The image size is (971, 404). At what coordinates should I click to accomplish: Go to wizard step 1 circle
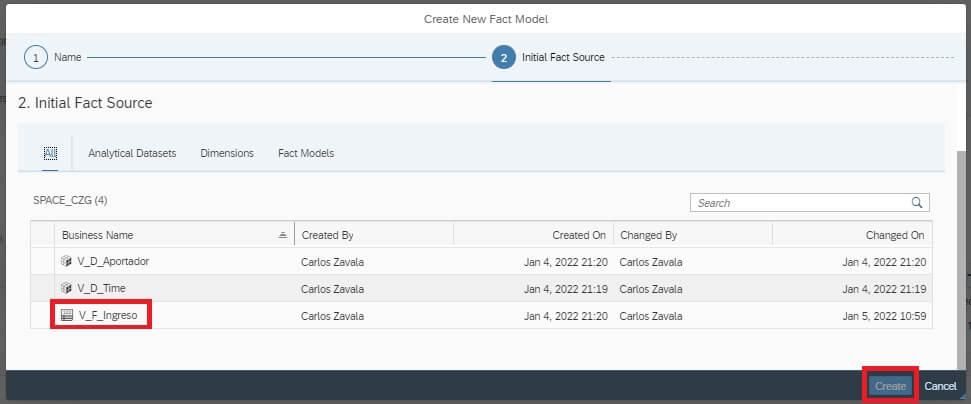click(36, 57)
